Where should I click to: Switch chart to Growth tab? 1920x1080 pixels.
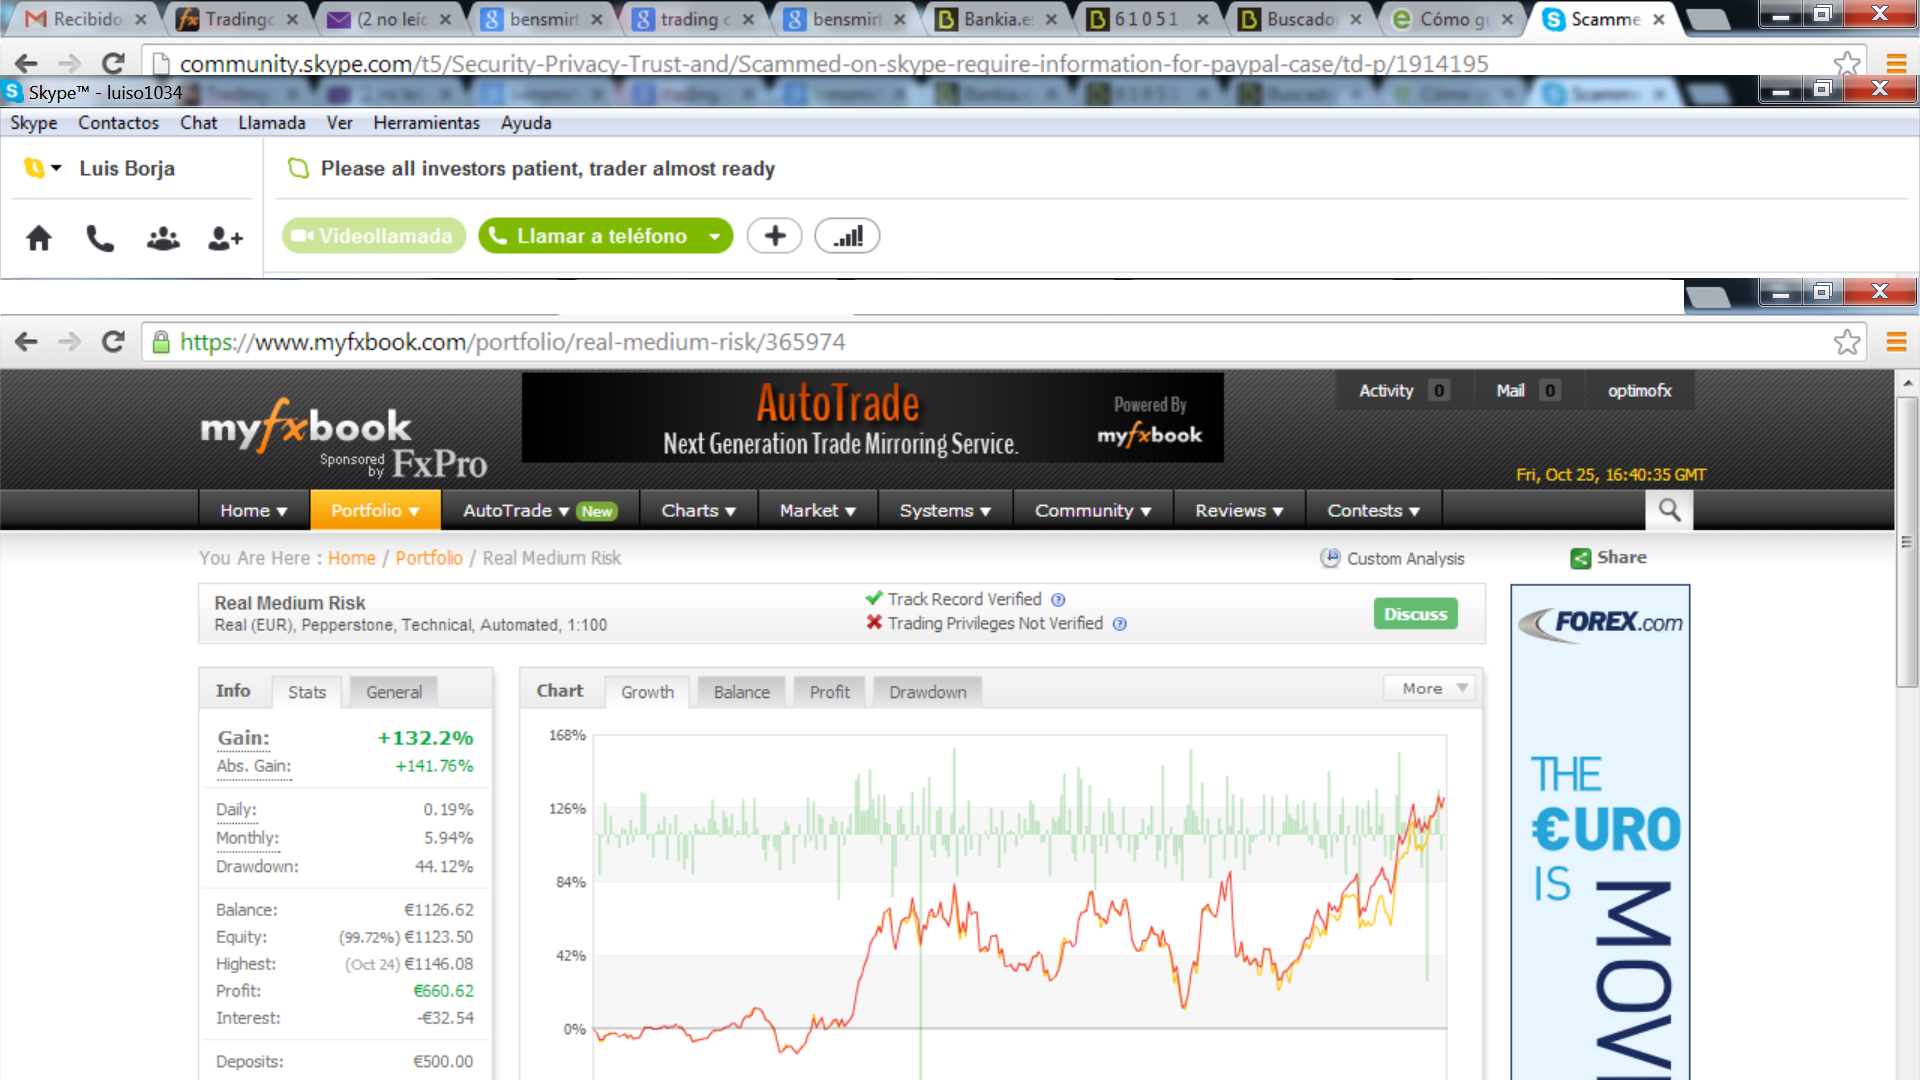coord(647,692)
